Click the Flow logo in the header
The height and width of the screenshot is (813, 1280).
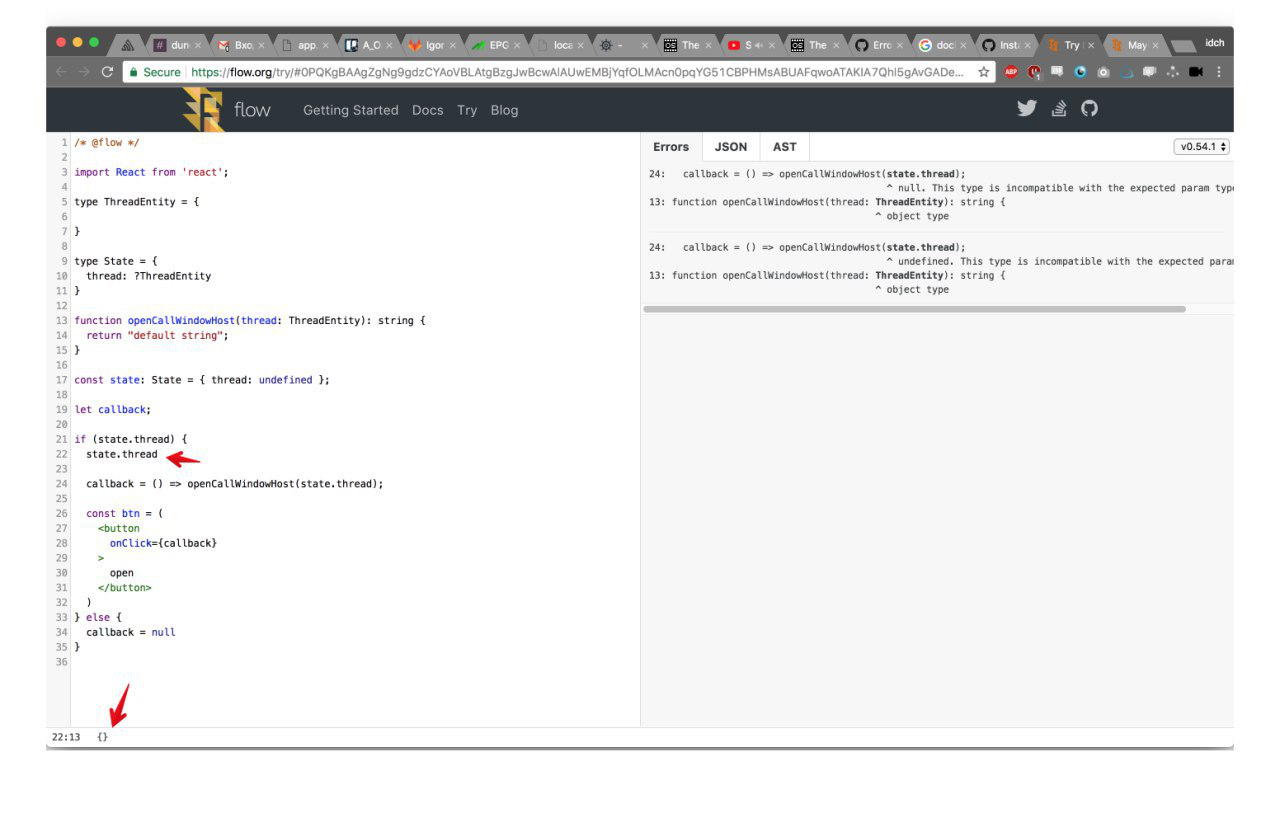pyautogui.click(x=200, y=110)
